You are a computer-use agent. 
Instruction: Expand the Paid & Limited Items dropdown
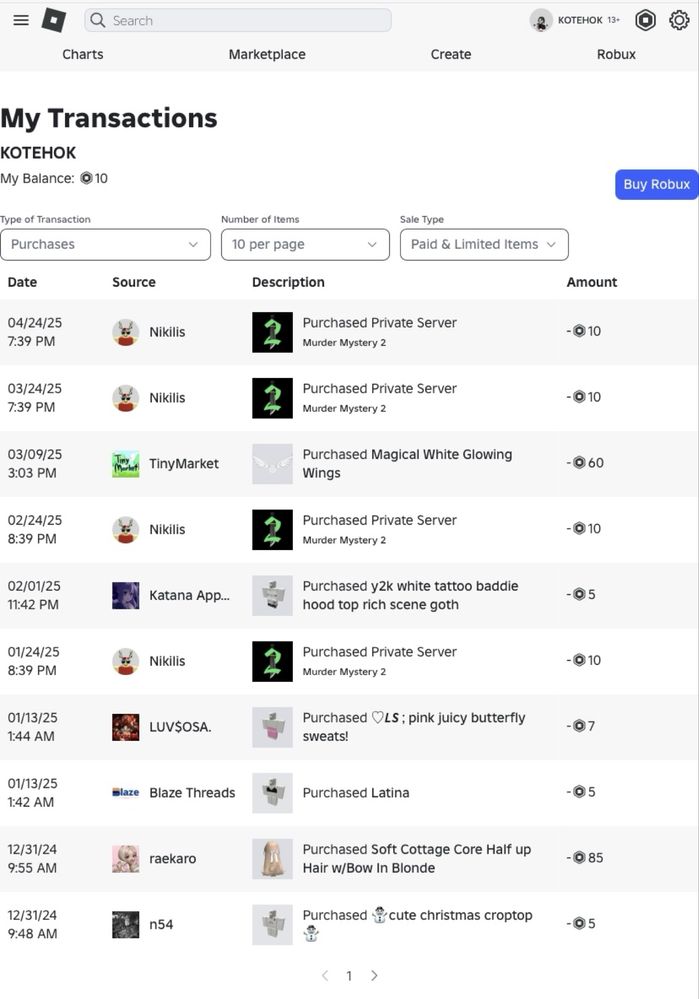(484, 245)
